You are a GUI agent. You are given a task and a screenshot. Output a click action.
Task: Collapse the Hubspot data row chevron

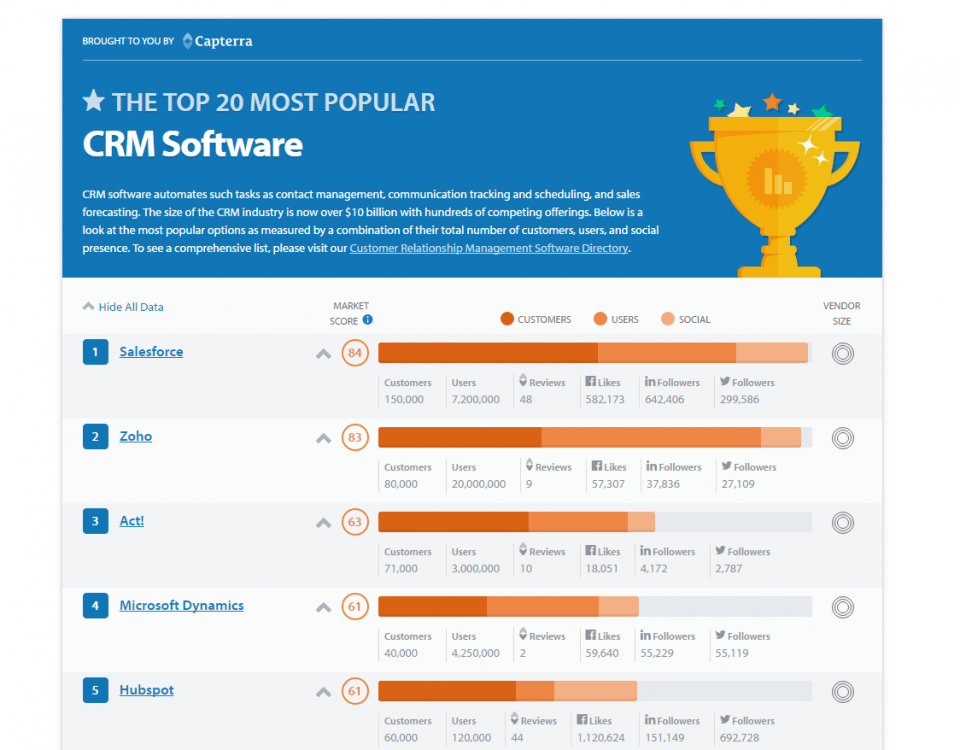coord(323,692)
